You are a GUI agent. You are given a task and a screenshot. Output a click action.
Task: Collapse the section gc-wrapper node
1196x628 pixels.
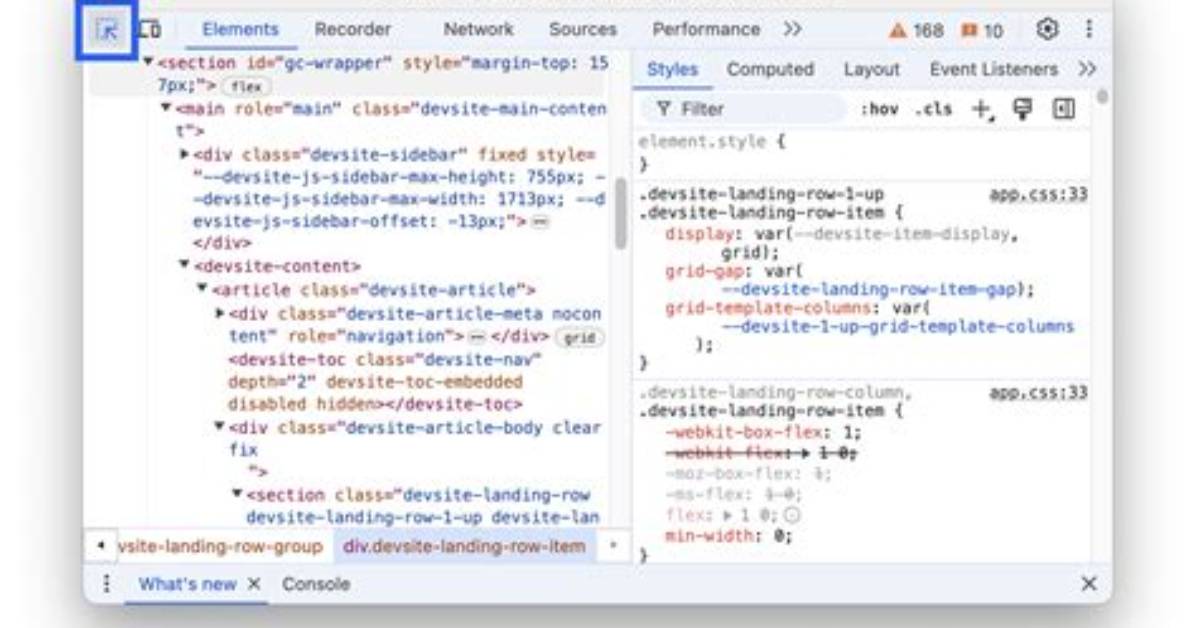(x=149, y=62)
